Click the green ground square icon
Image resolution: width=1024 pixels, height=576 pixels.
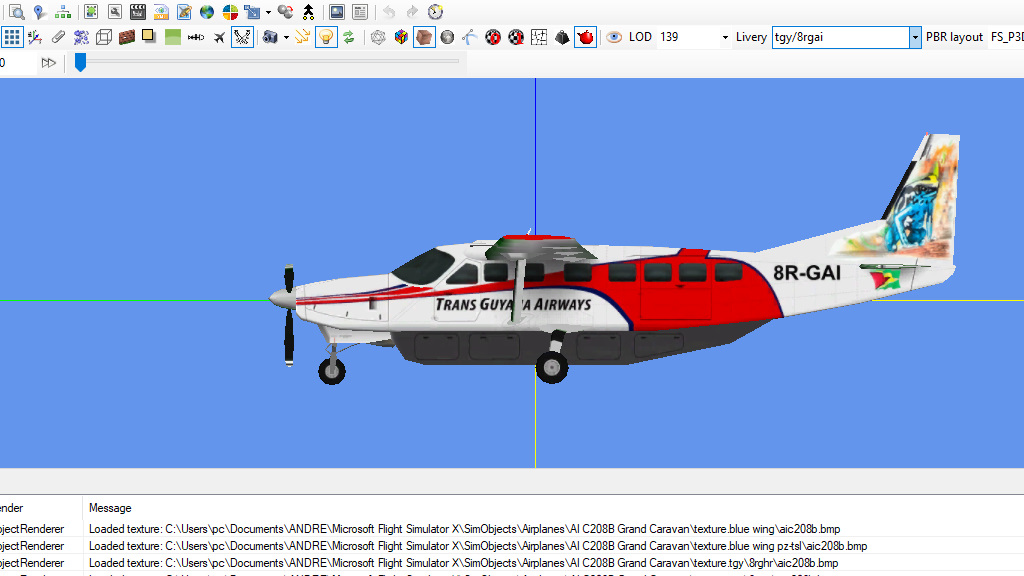[173, 37]
